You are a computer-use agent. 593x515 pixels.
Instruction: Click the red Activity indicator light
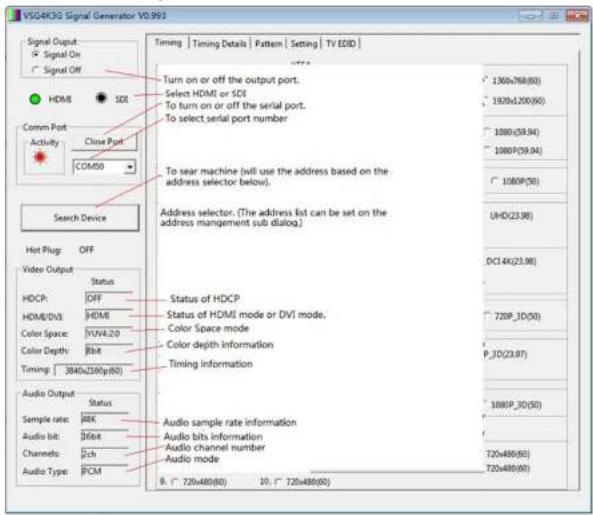coord(40,157)
